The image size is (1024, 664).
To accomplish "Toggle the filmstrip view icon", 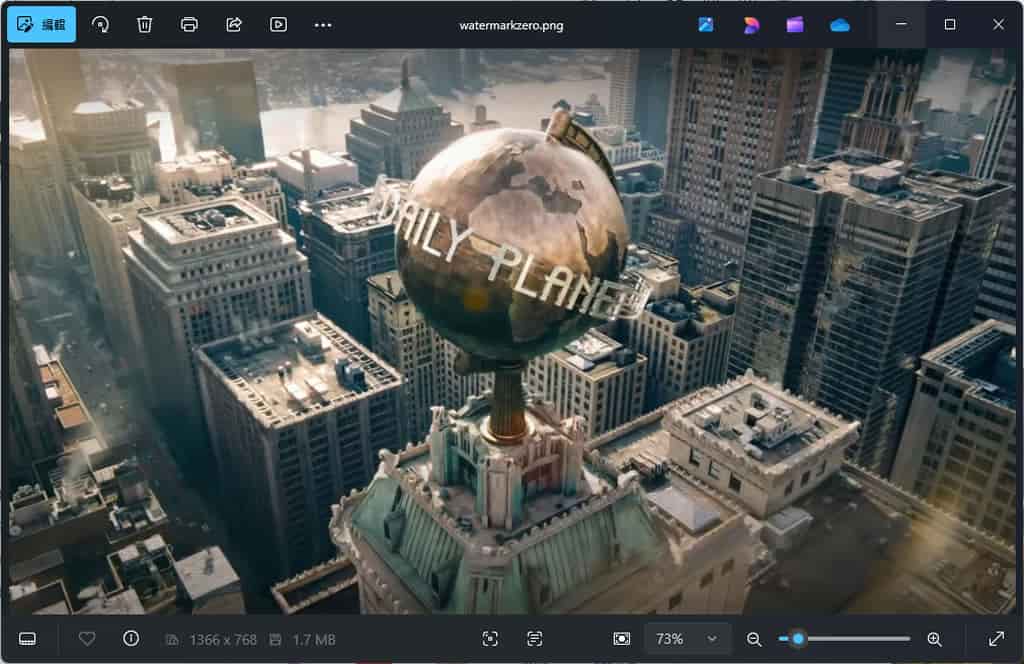I will pos(27,639).
